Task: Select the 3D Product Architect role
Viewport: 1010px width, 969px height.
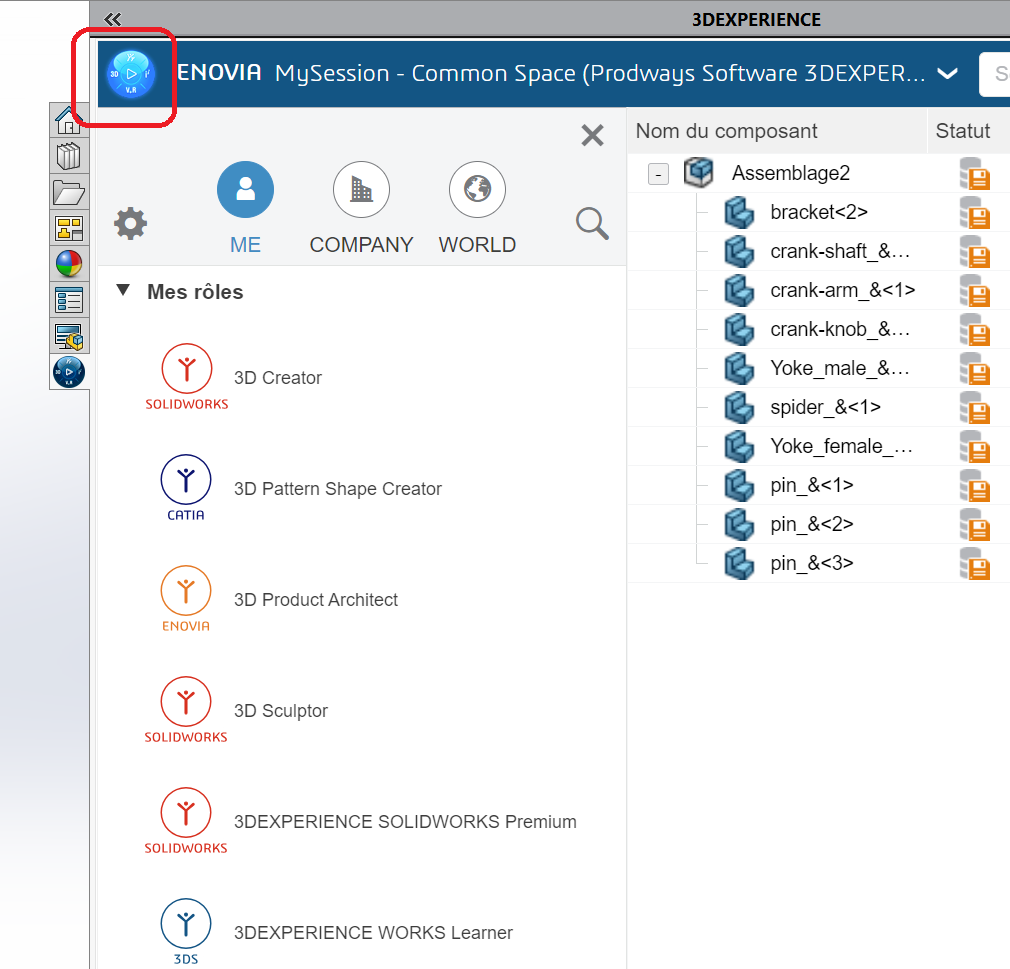Action: coord(316,599)
